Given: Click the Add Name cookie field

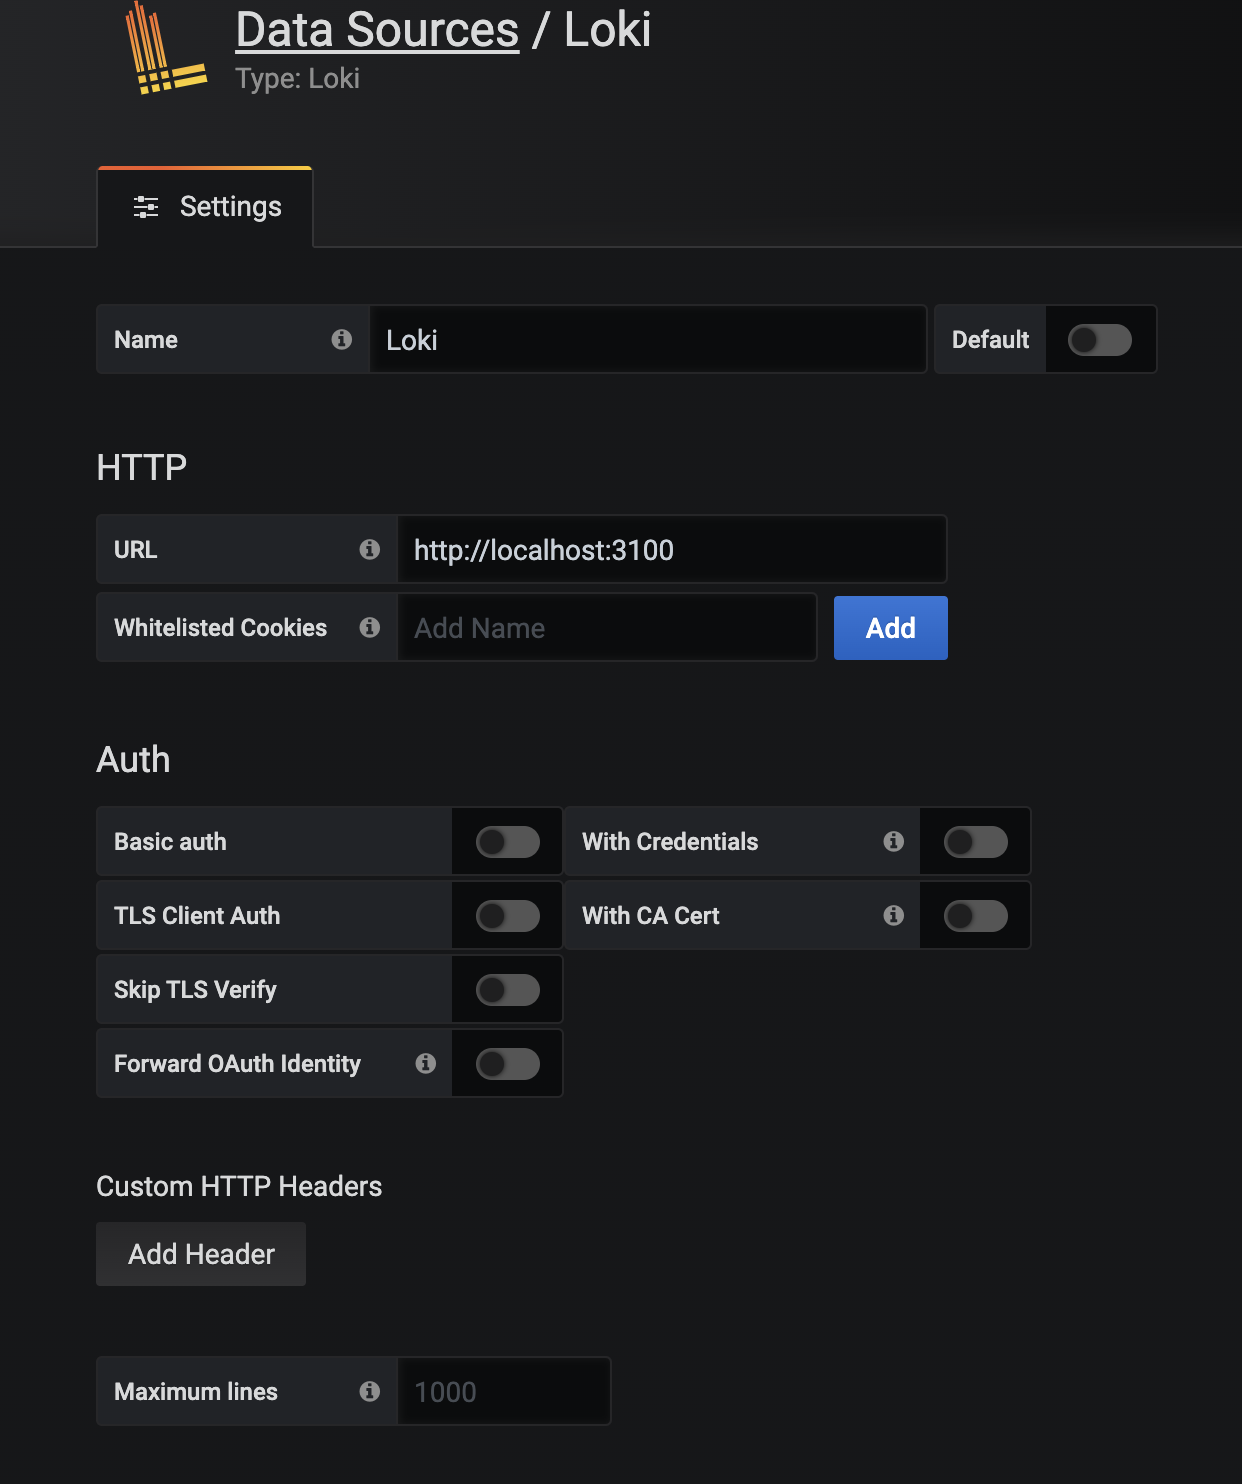Looking at the screenshot, I should pyautogui.click(x=607, y=627).
